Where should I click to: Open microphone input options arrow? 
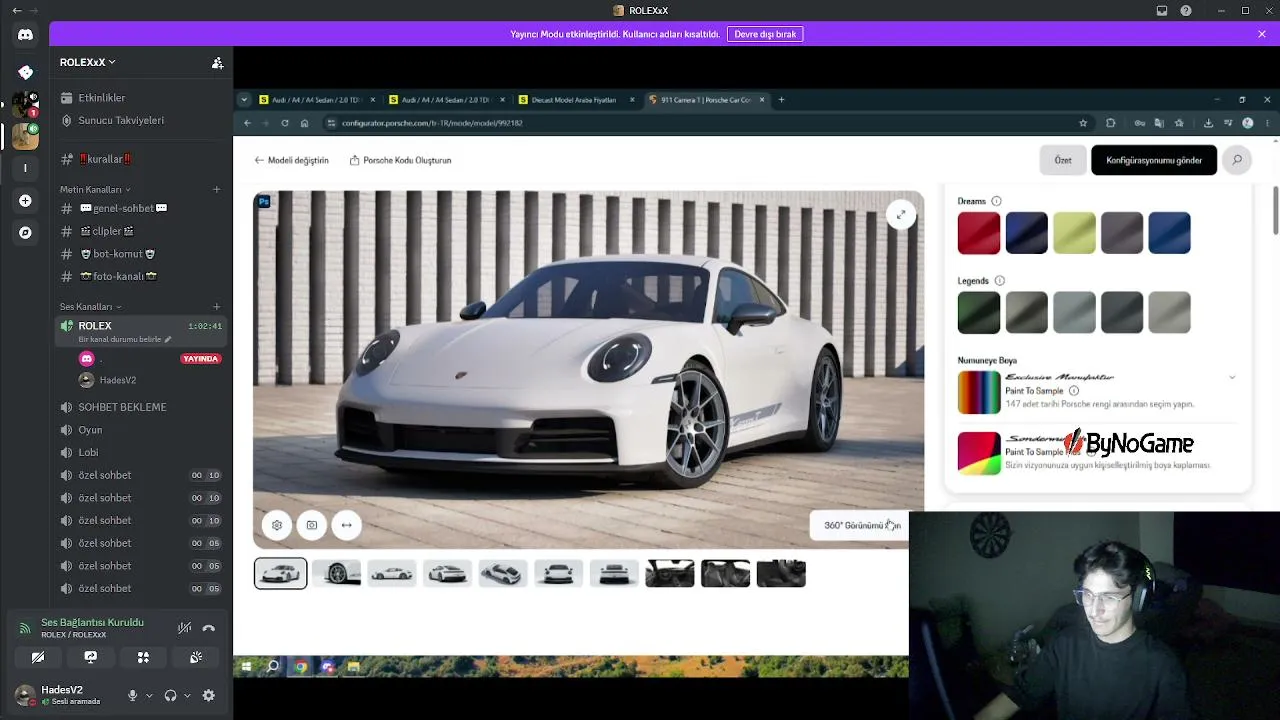(149, 695)
